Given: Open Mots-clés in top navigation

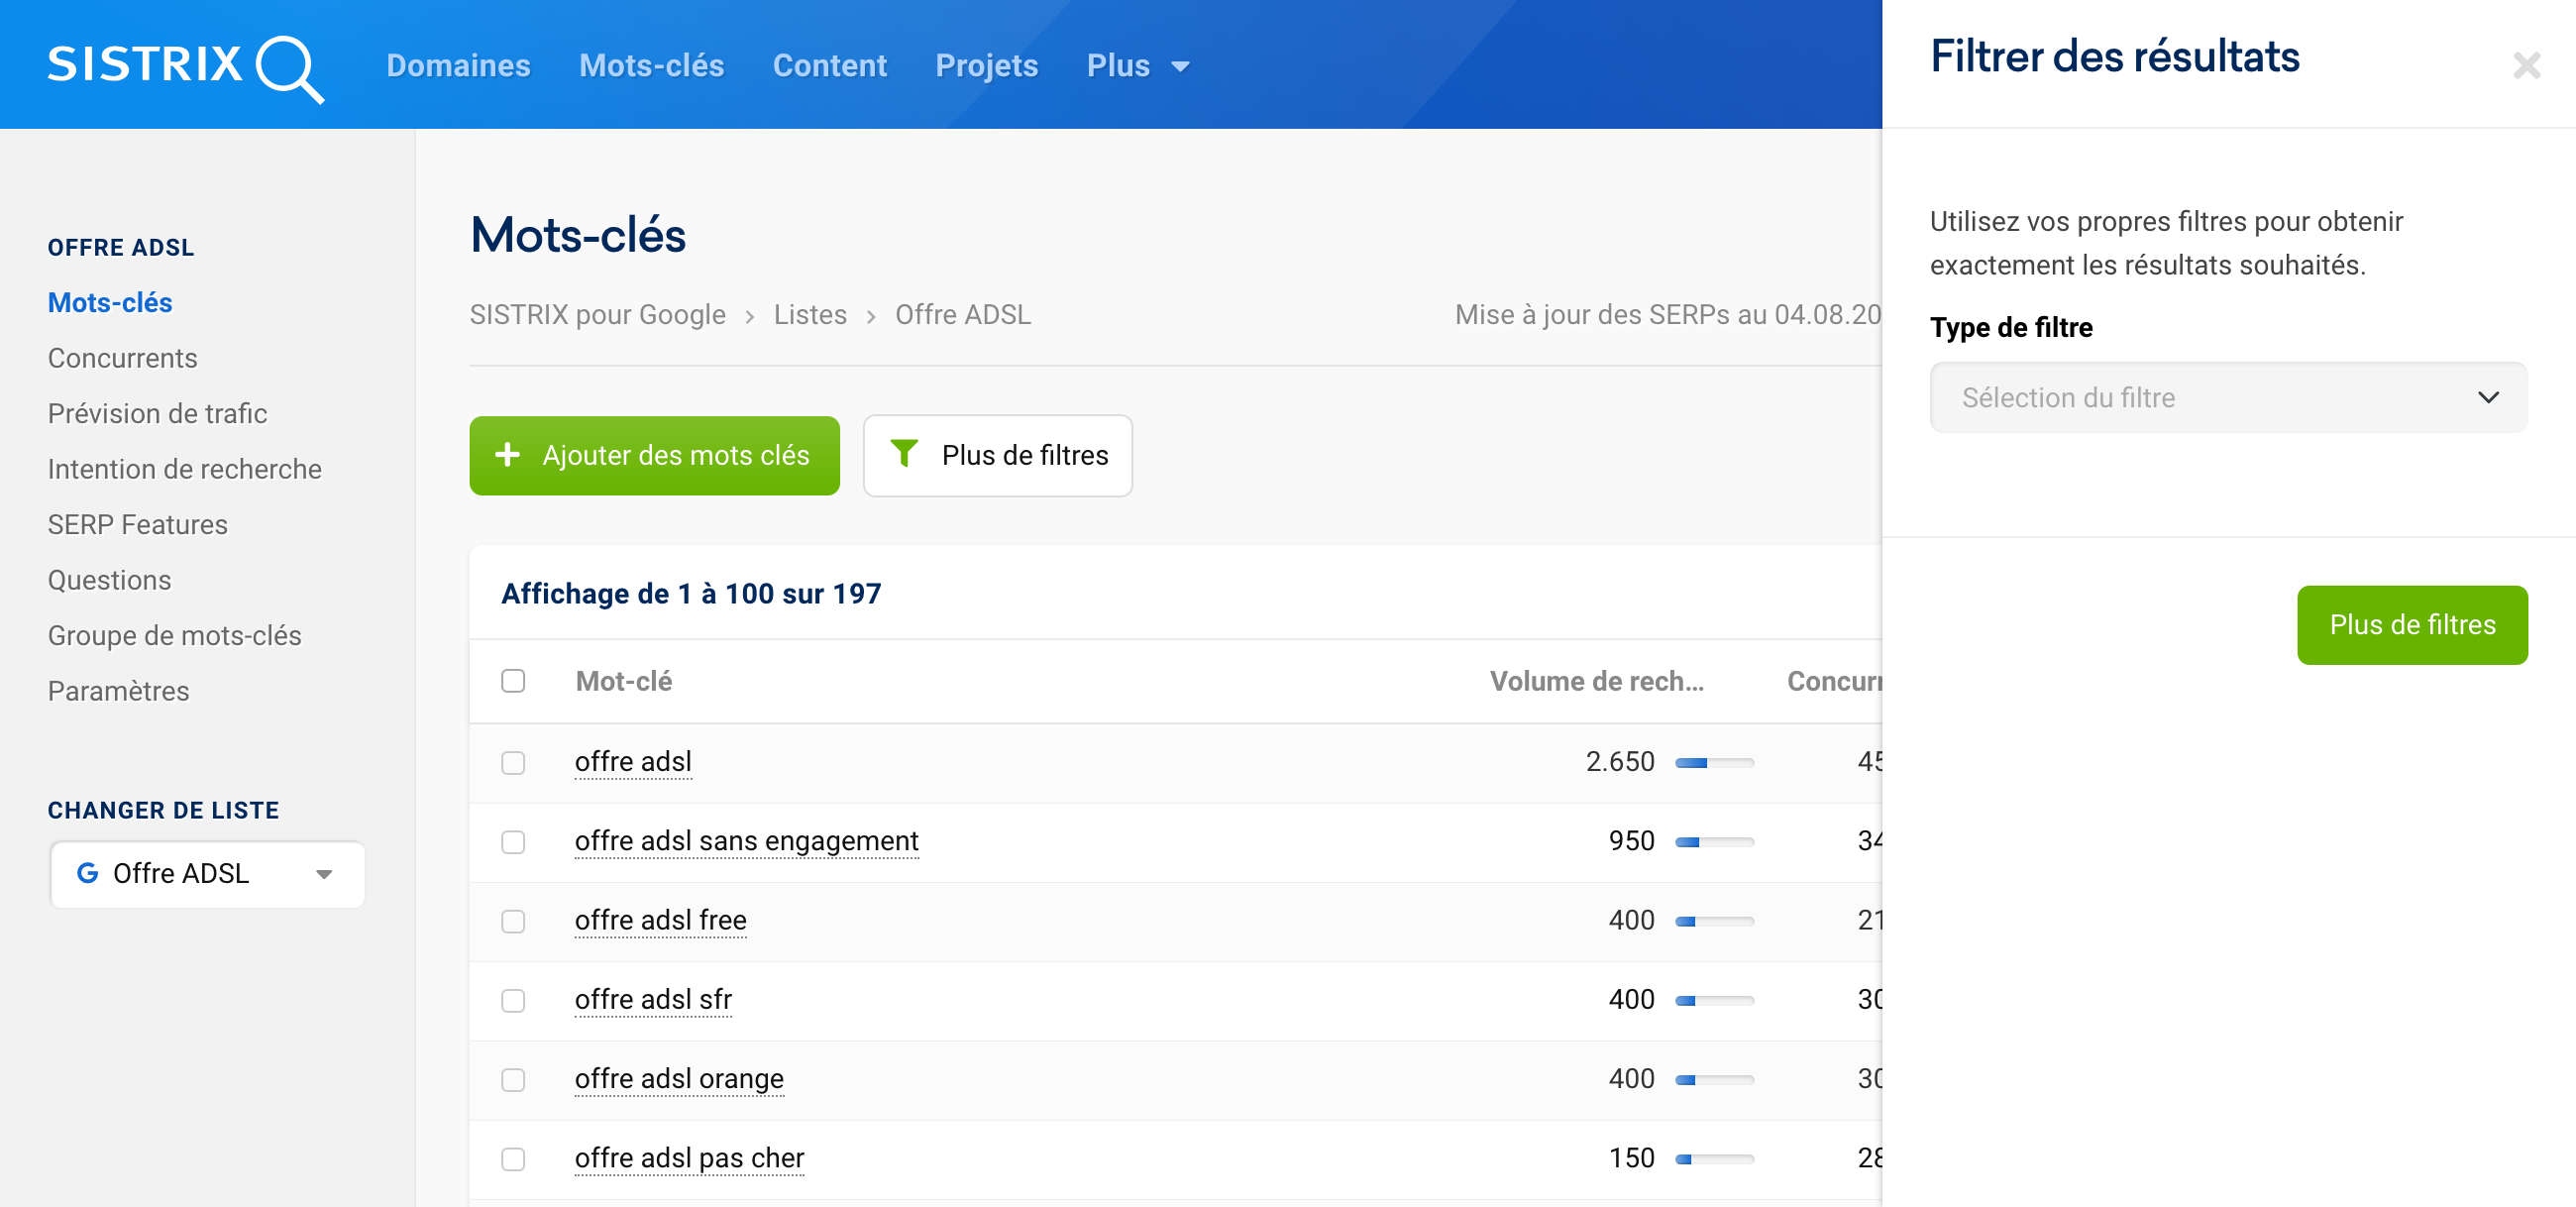Looking at the screenshot, I should pyautogui.click(x=652, y=66).
